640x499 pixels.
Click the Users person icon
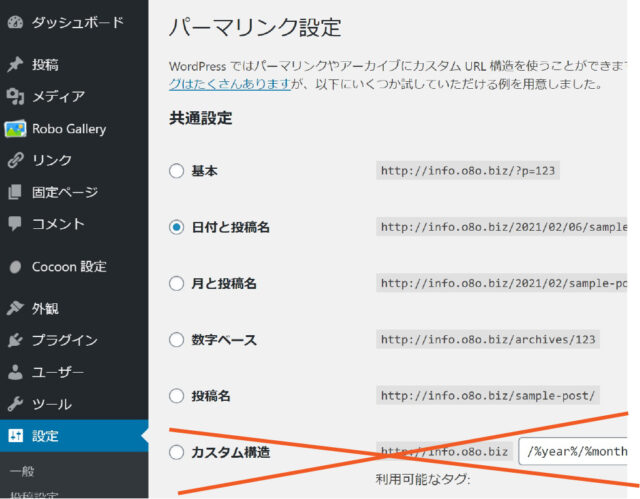(x=15, y=373)
